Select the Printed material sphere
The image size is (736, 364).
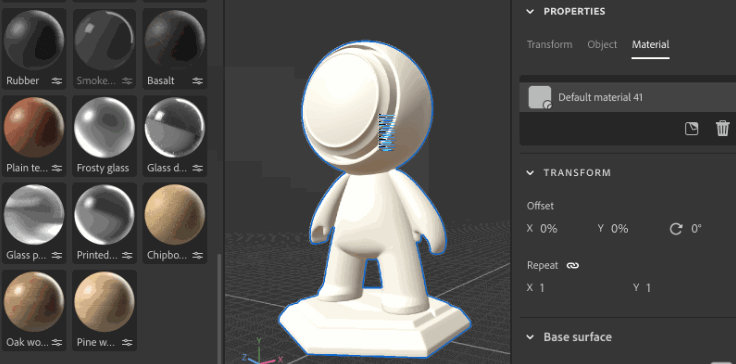pyautogui.click(x=105, y=215)
